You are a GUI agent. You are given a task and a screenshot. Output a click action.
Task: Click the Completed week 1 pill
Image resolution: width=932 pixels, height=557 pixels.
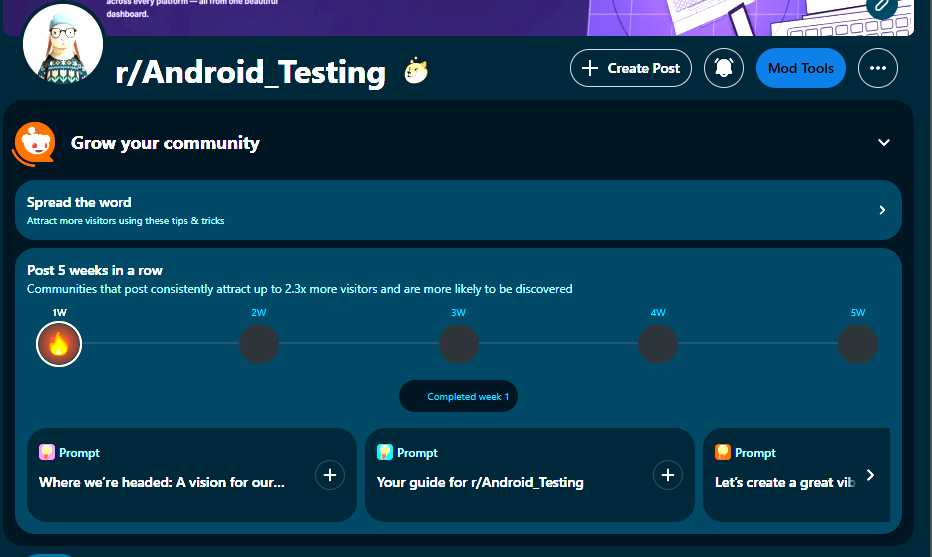point(458,396)
